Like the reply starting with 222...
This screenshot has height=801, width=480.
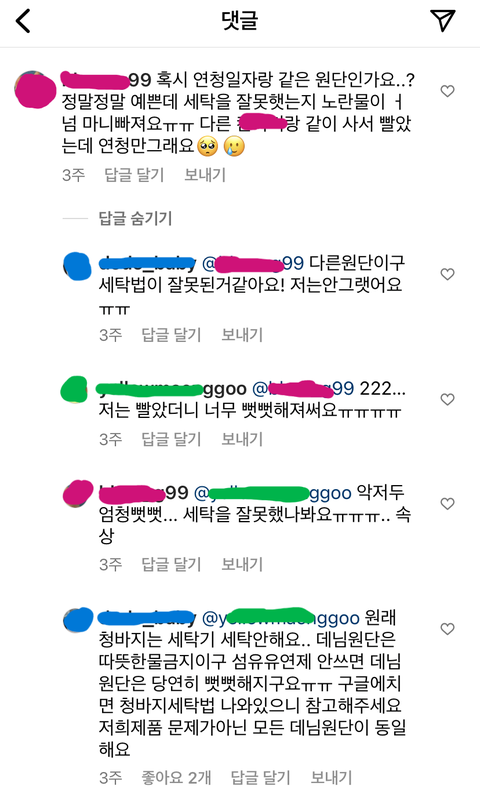coord(447,399)
